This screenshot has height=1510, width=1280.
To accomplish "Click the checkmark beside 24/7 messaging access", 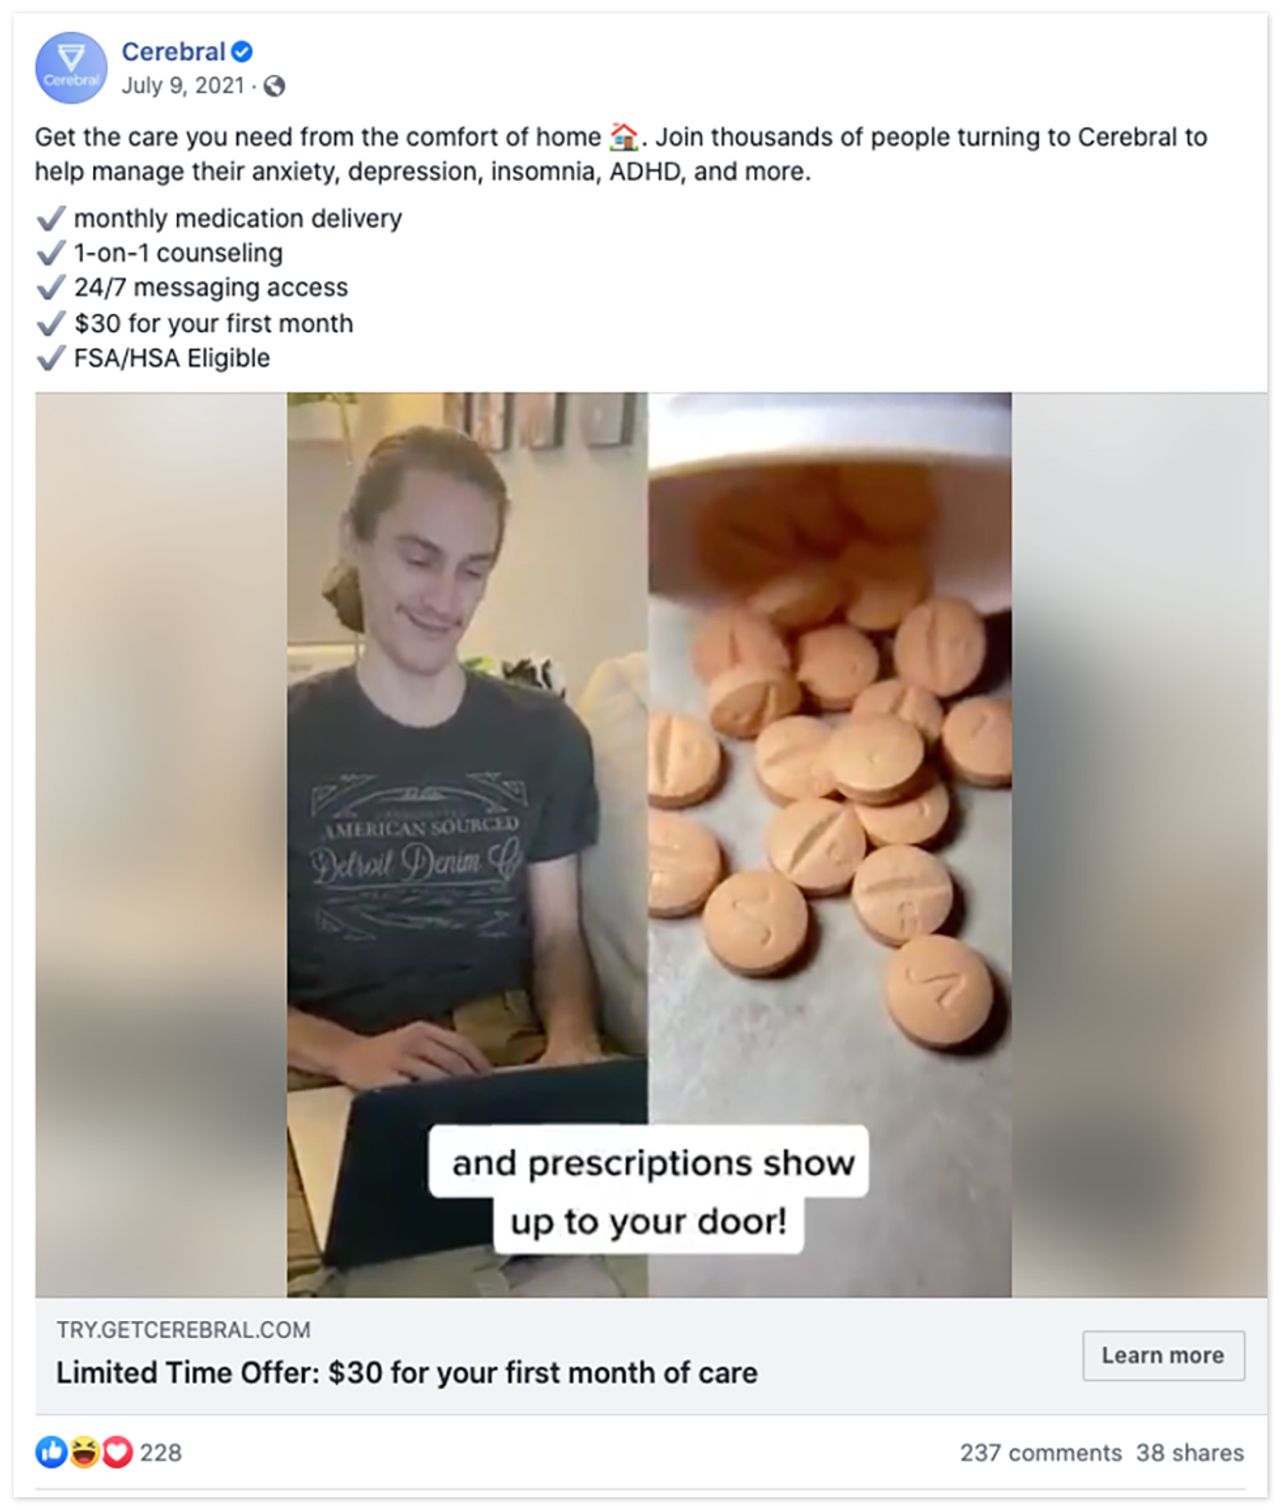I will coord(51,288).
